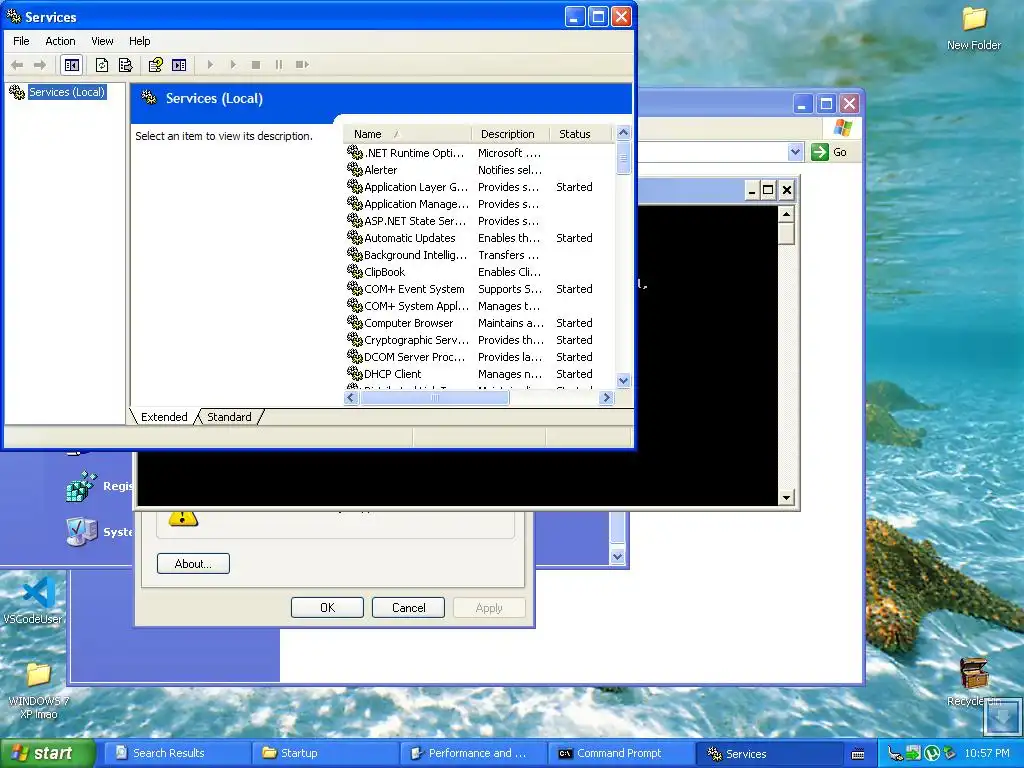Image resolution: width=1024 pixels, height=768 pixels.
Task: Click the Status column header
Action: click(580, 134)
